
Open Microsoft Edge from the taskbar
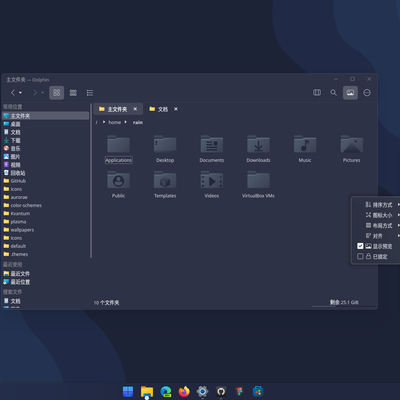point(166,391)
